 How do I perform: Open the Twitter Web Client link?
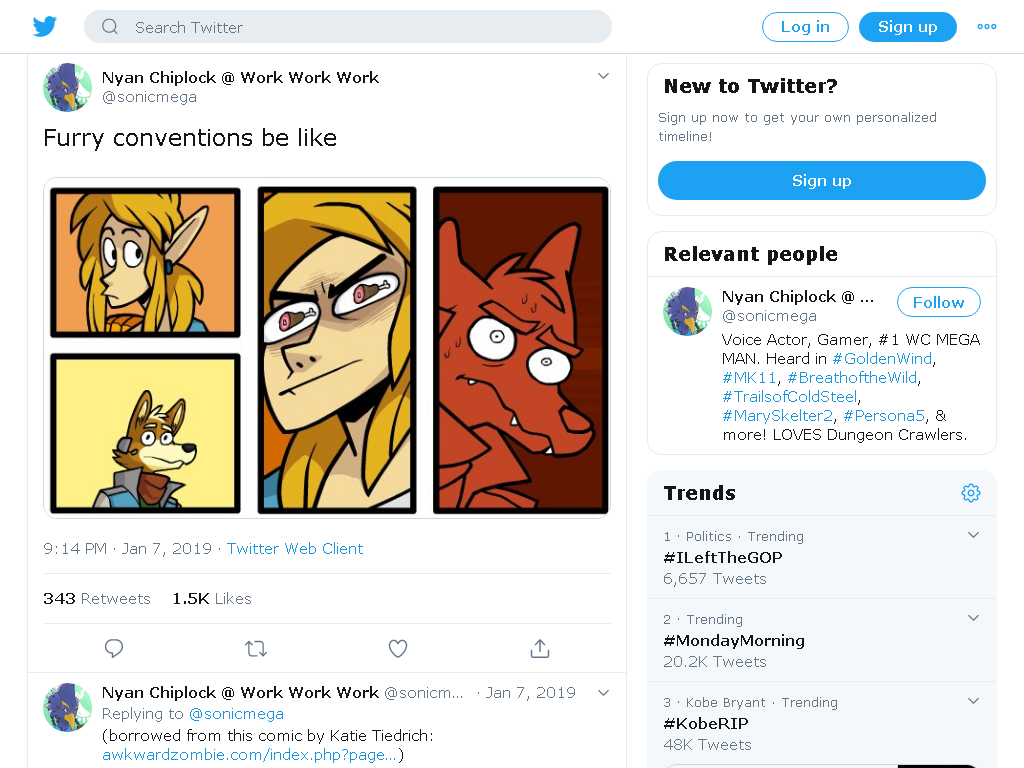click(x=295, y=549)
